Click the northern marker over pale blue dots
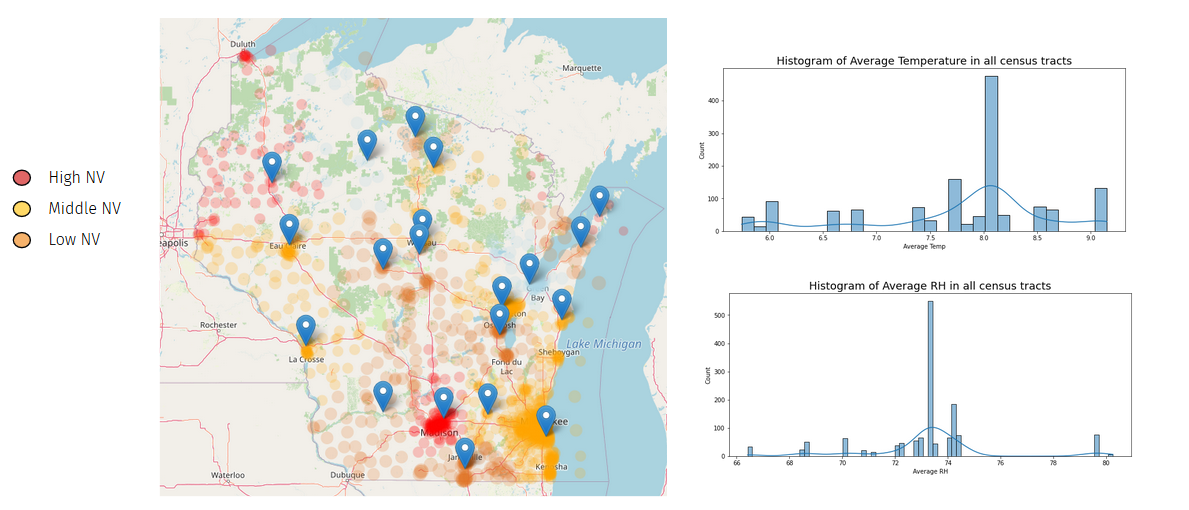Viewport: 1189px width, 510px height. point(367,144)
